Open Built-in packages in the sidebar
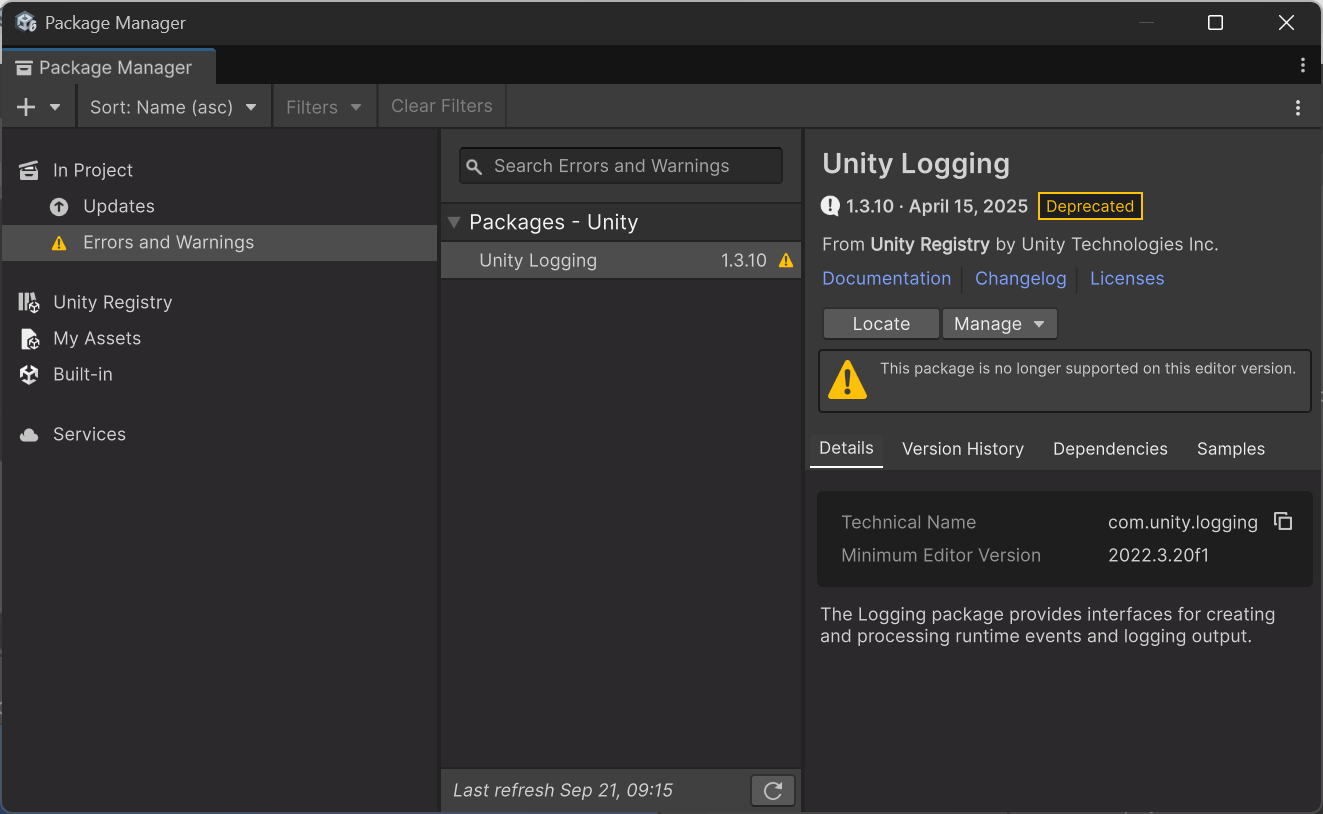Viewport: 1323px width, 814px height. coord(220,374)
